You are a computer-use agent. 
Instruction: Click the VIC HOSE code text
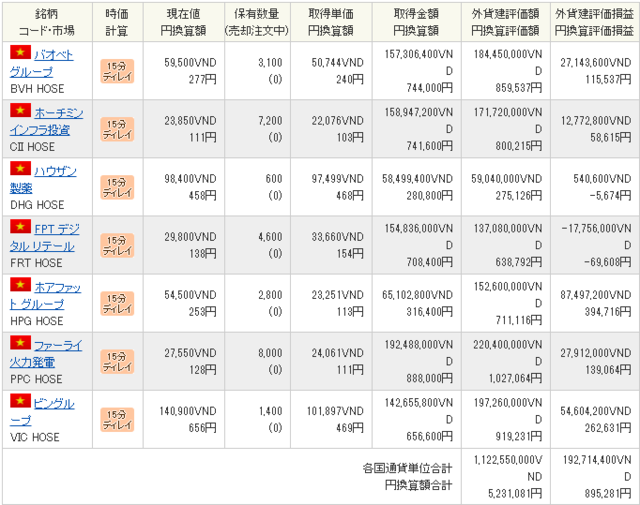pyautogui.click(x=35, y=437)
